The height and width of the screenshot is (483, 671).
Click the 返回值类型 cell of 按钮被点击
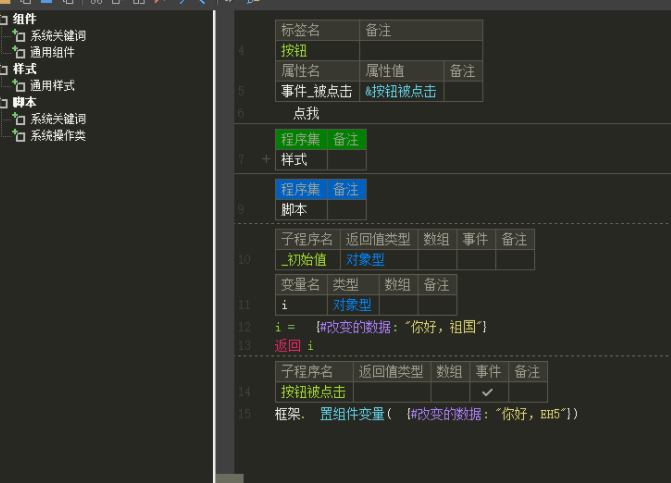(392, 392)
